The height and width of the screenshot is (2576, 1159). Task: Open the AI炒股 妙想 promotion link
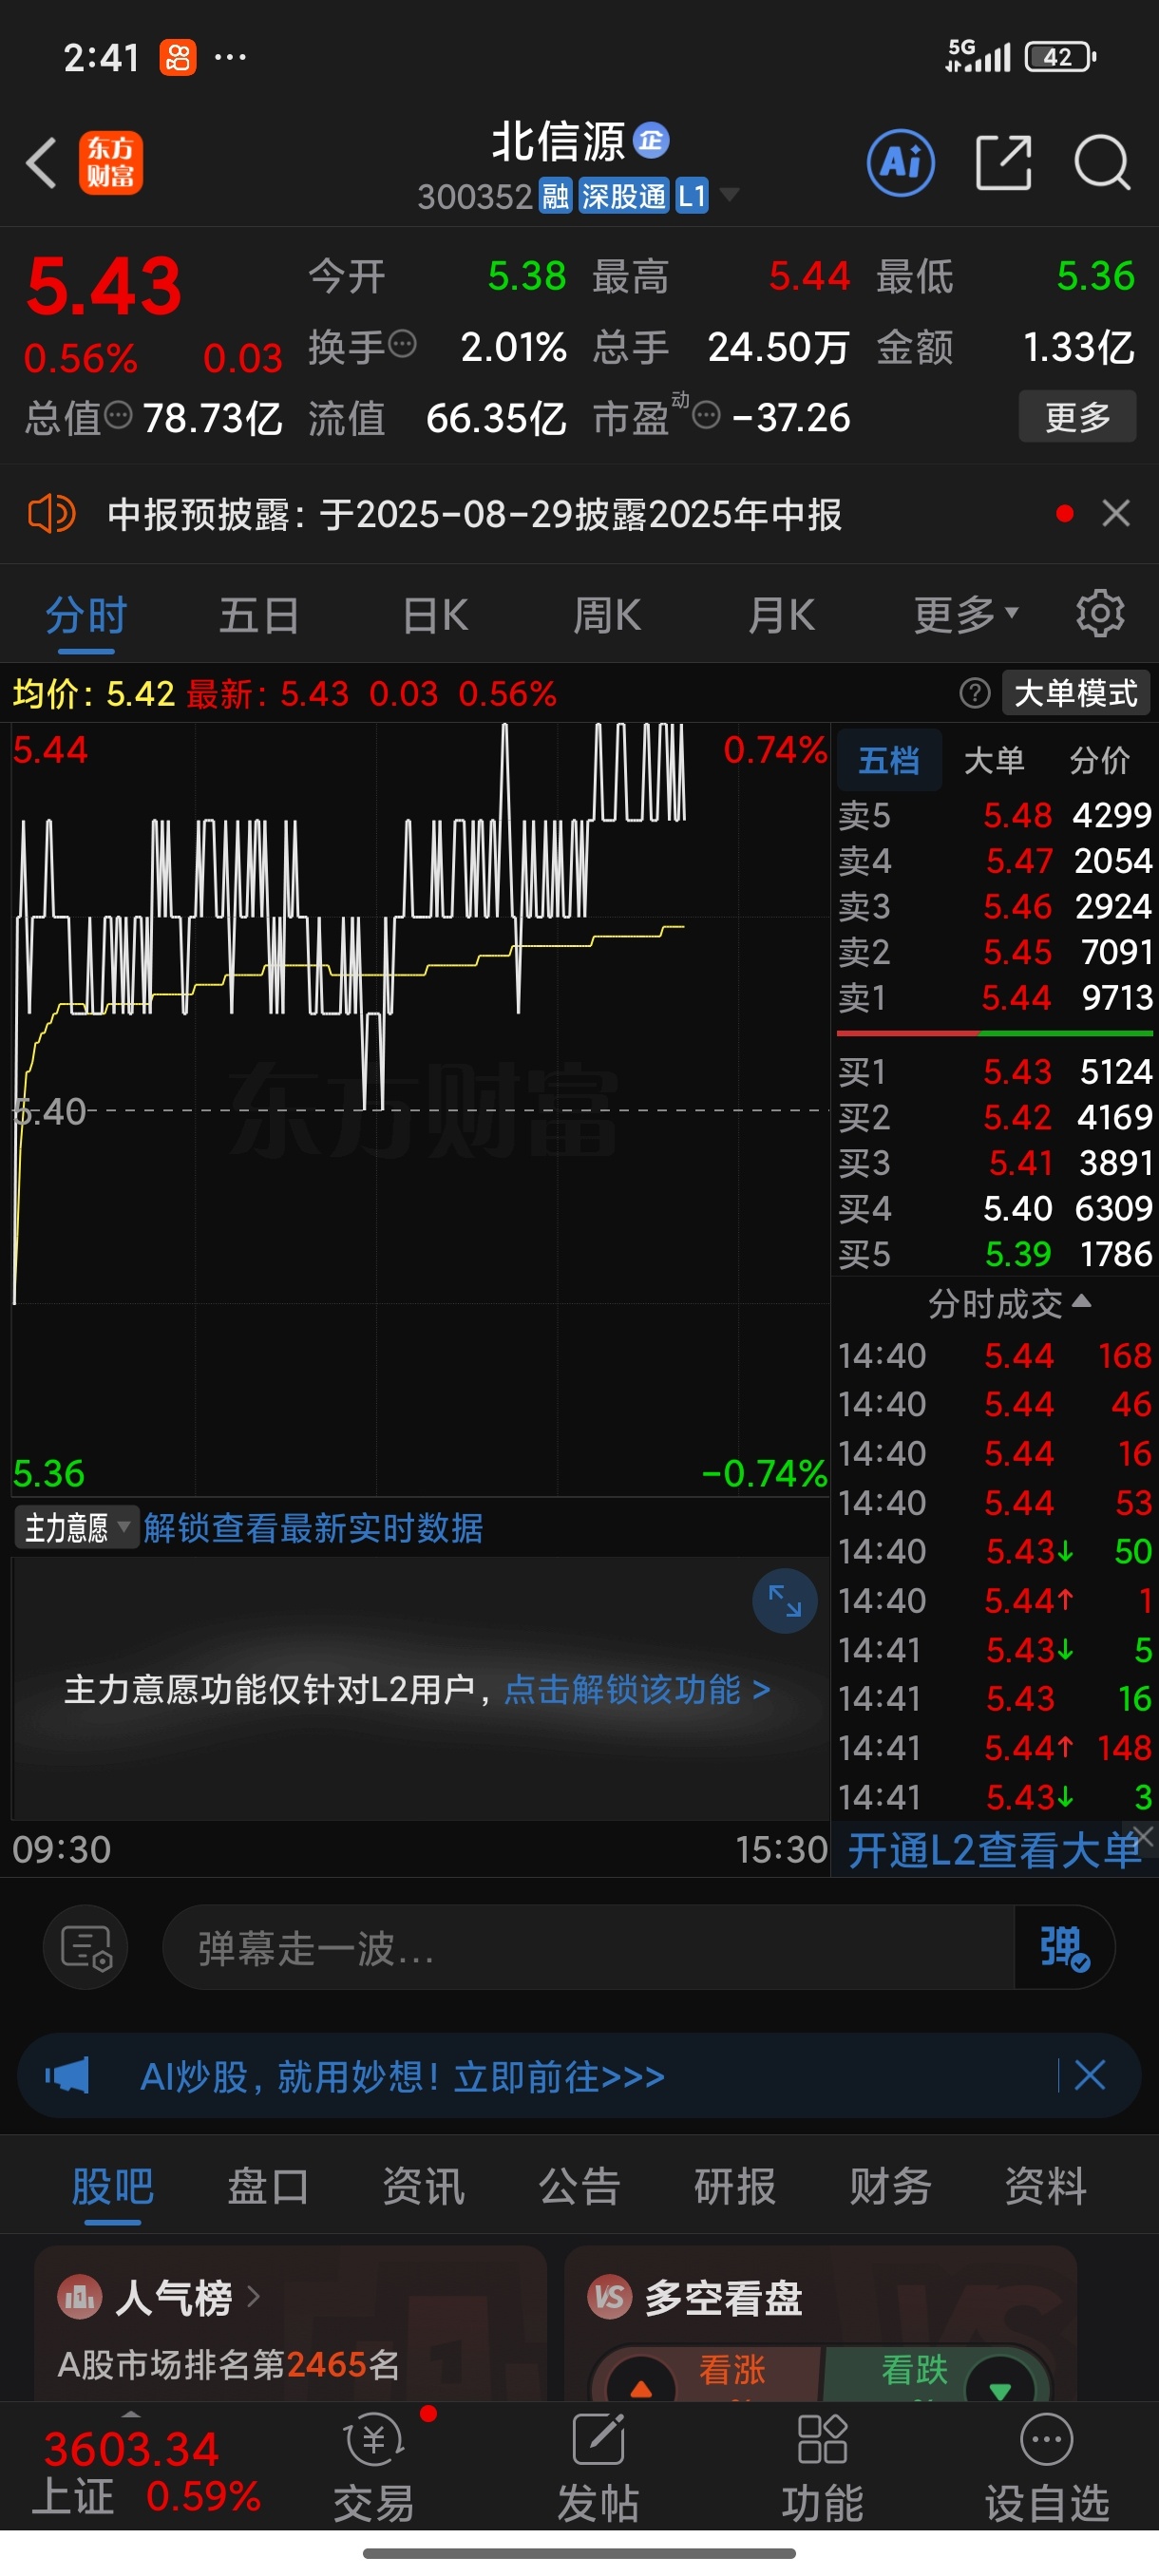[402, 2077]
